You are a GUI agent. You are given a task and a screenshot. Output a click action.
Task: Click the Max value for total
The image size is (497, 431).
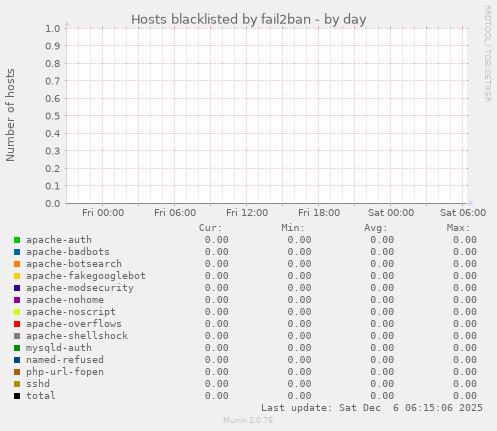point(465,396)
